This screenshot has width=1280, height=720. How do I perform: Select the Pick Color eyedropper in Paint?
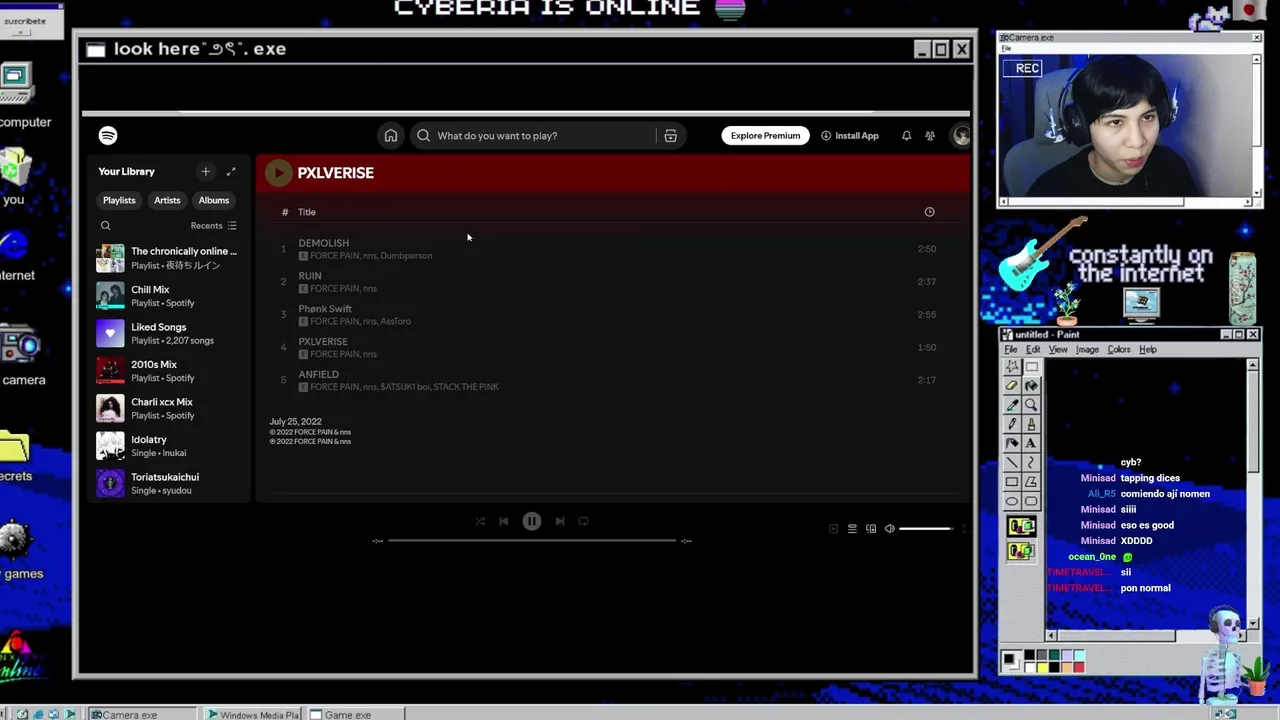pos(1012,404)
